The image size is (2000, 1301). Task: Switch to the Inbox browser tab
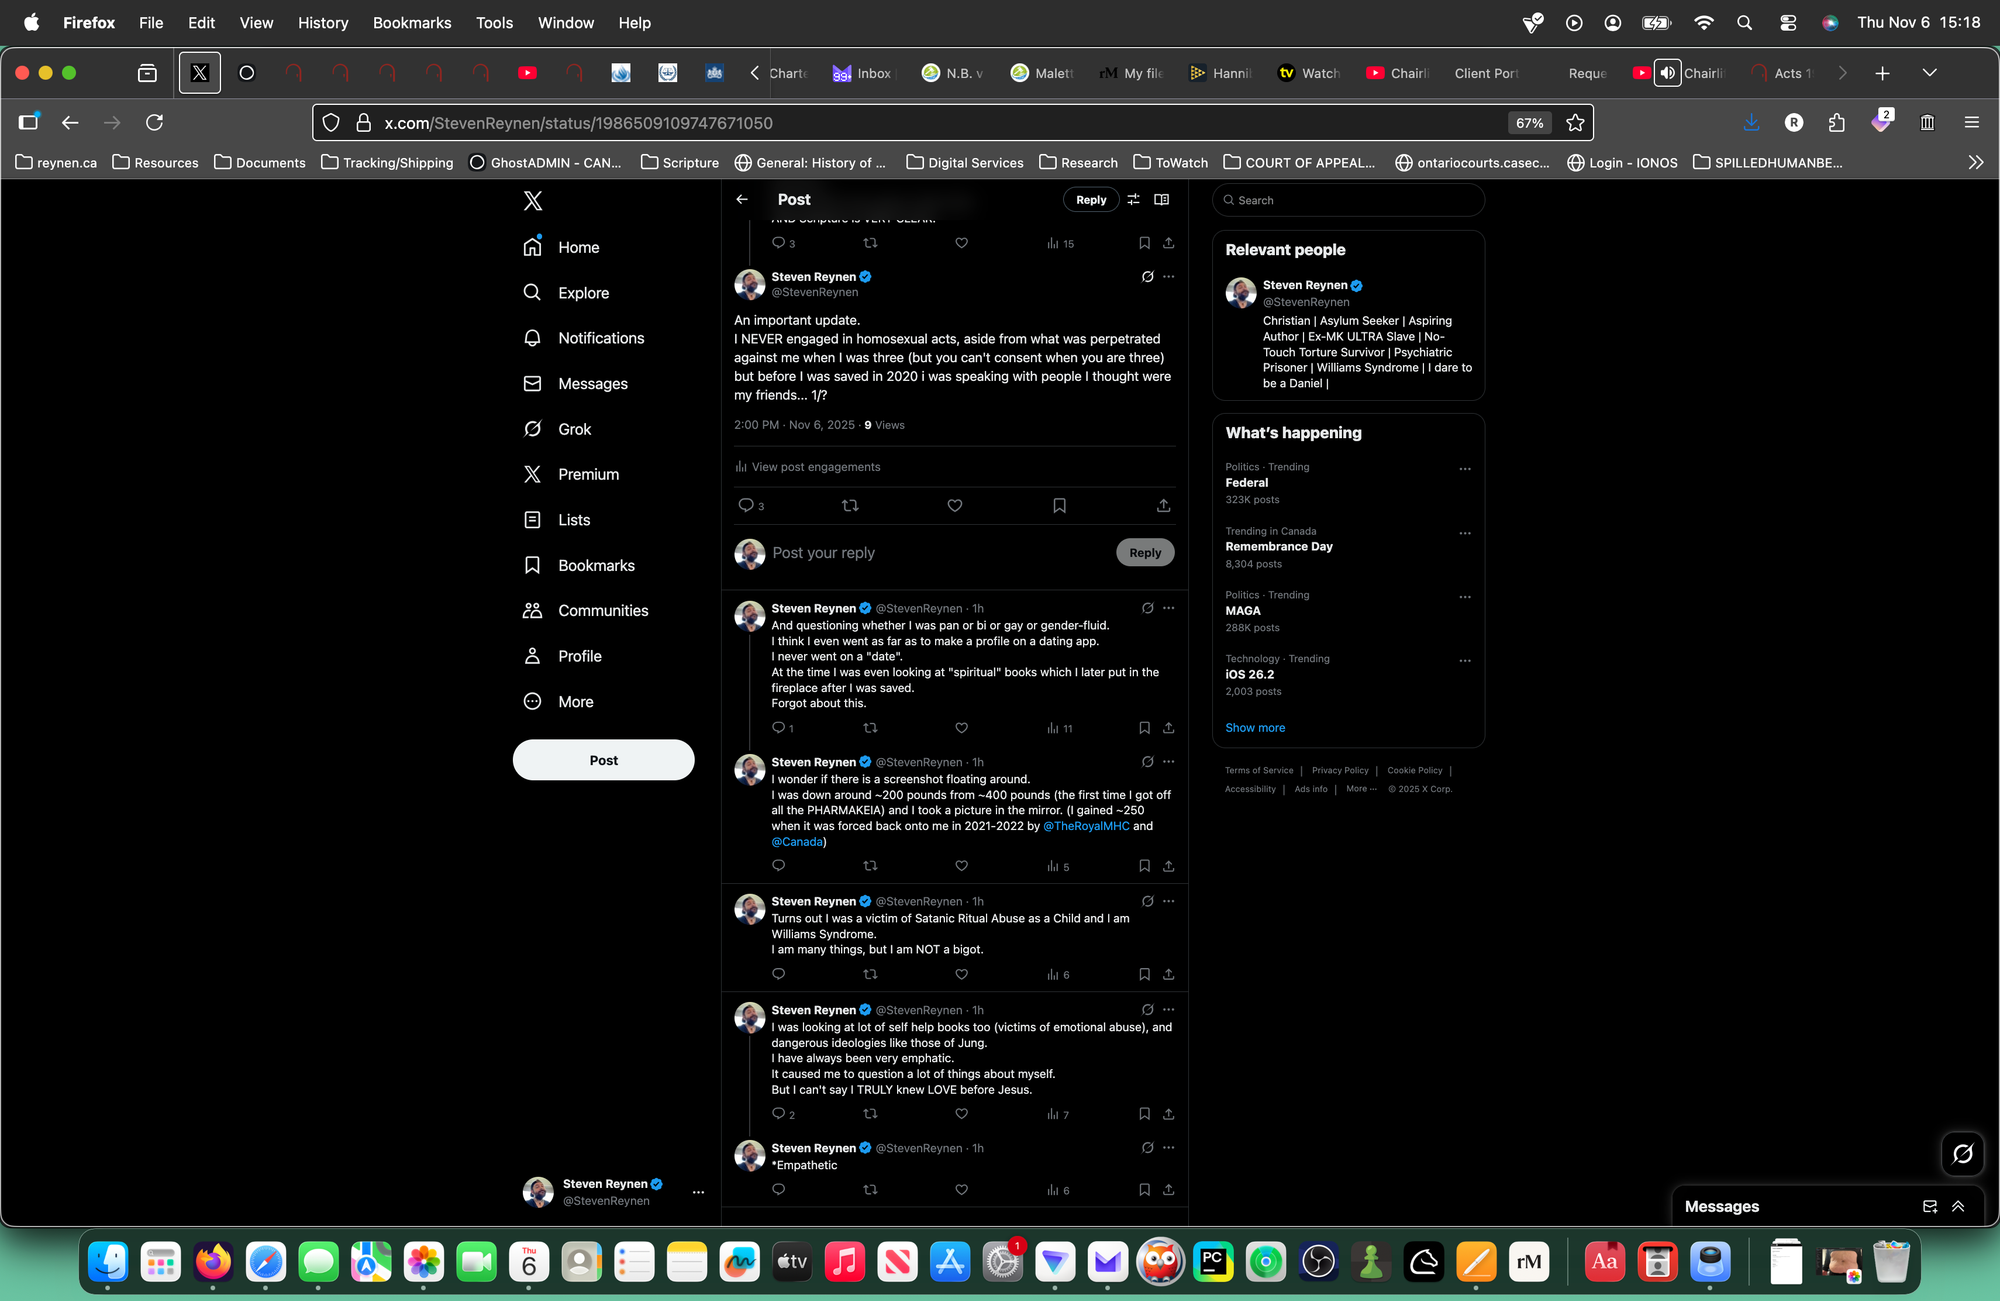862,73
